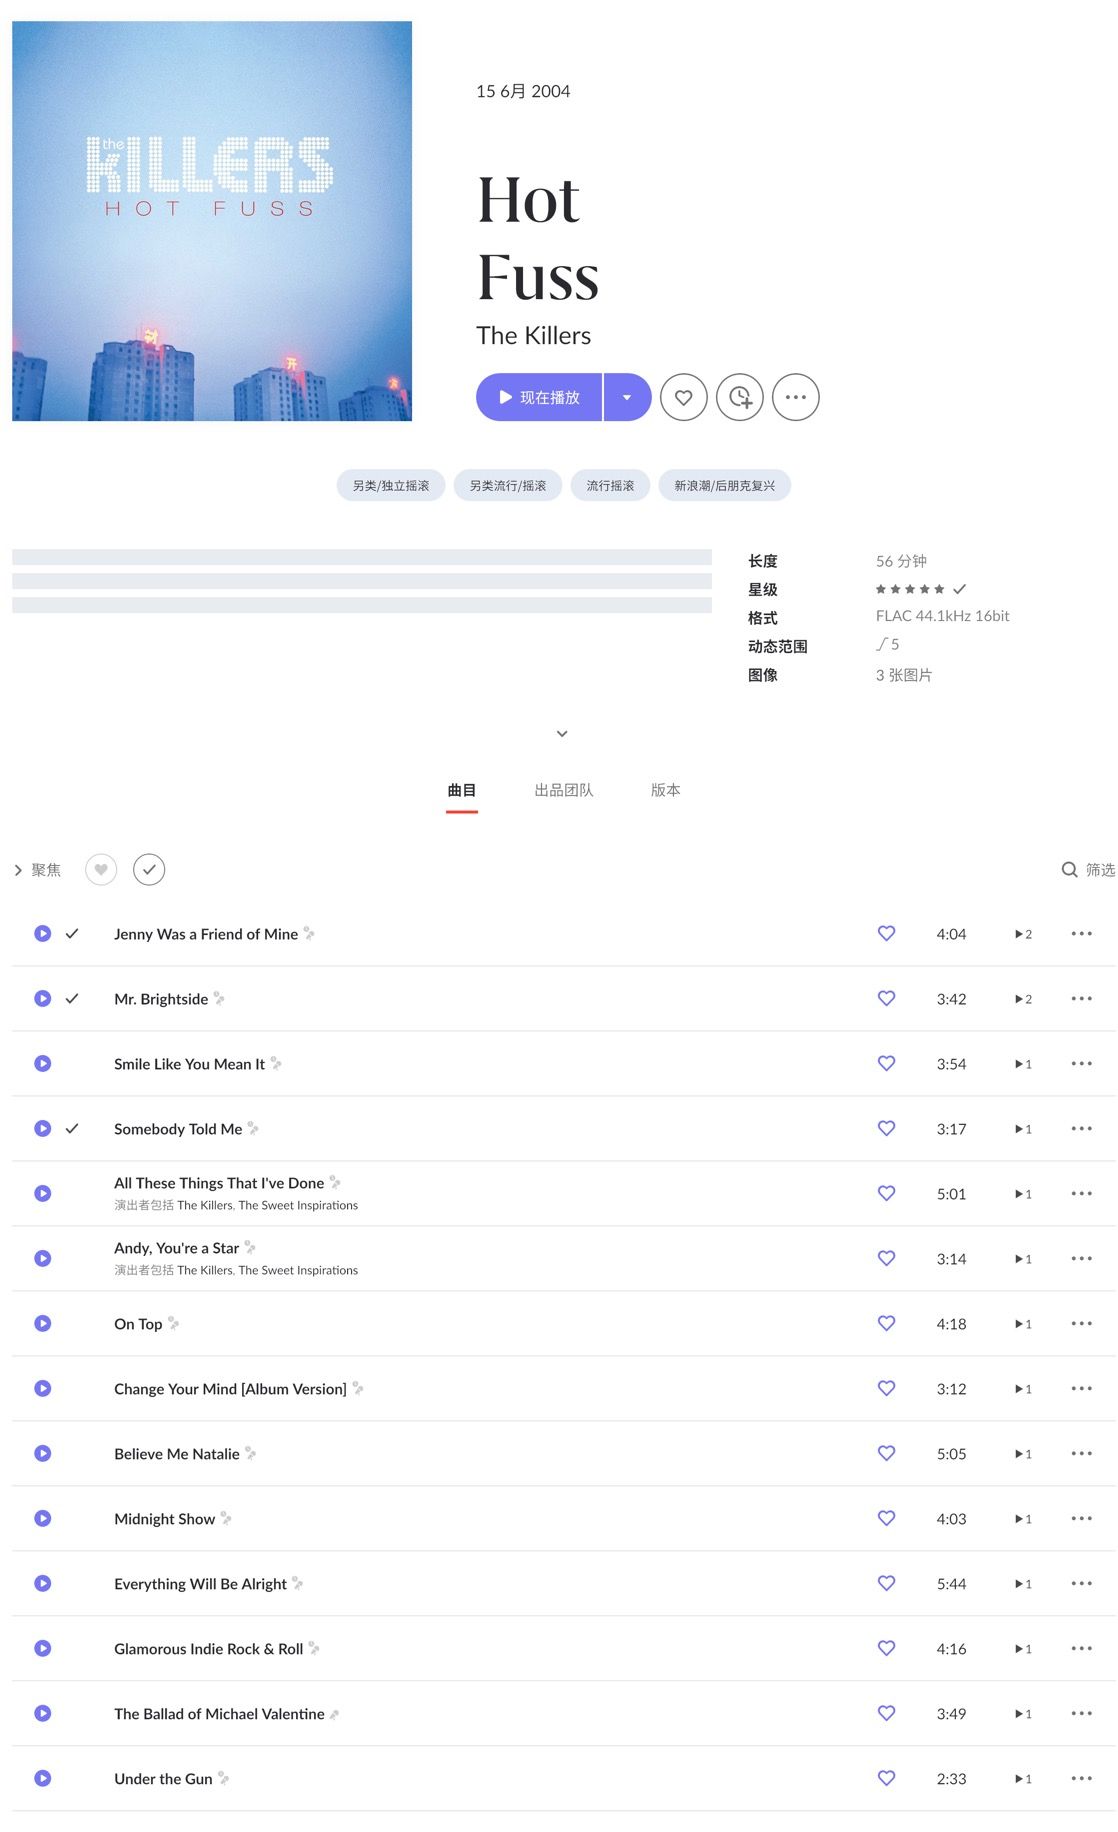
Task: Click the FLAC 44.1kHz 16bit format value
Action: (943, 616)
